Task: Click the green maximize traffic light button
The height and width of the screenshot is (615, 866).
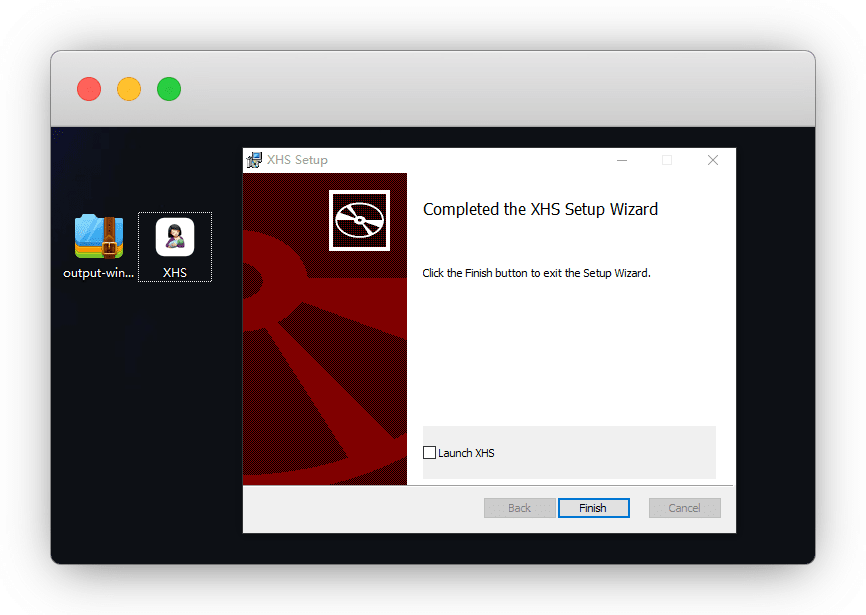Action: [169, 89]
